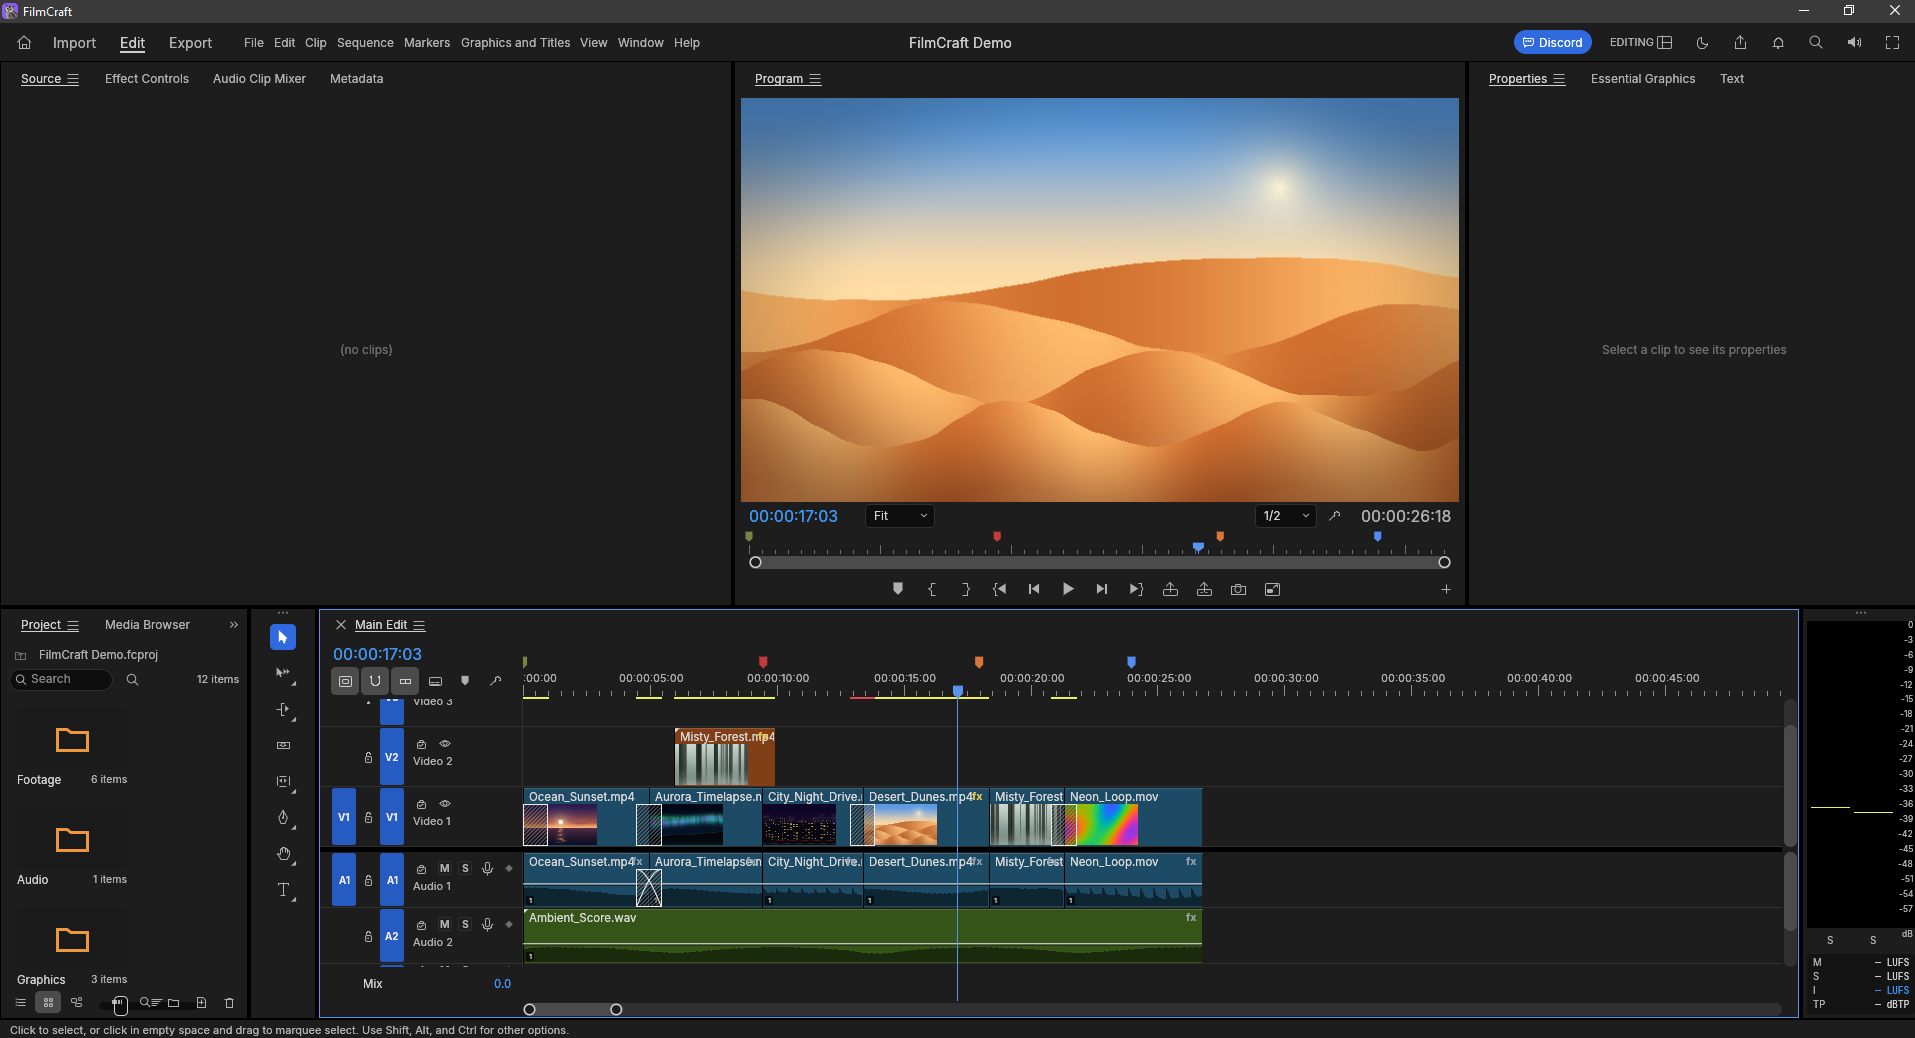Select the Hand tool

[x=283, y=854]
